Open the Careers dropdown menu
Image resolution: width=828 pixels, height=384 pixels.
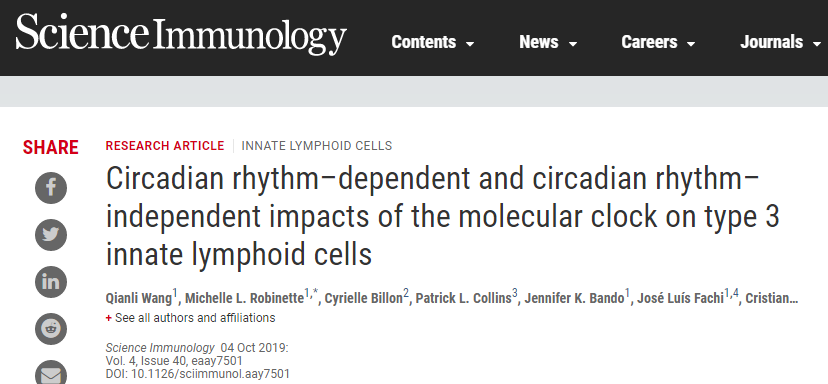(x=658, y=42)
